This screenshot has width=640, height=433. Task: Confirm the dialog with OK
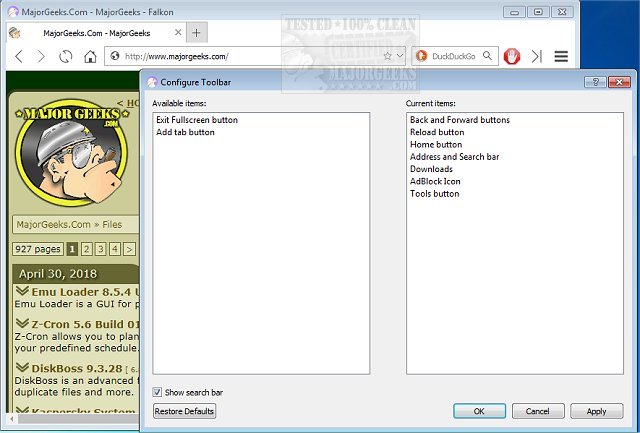click(x=479, y=411)
